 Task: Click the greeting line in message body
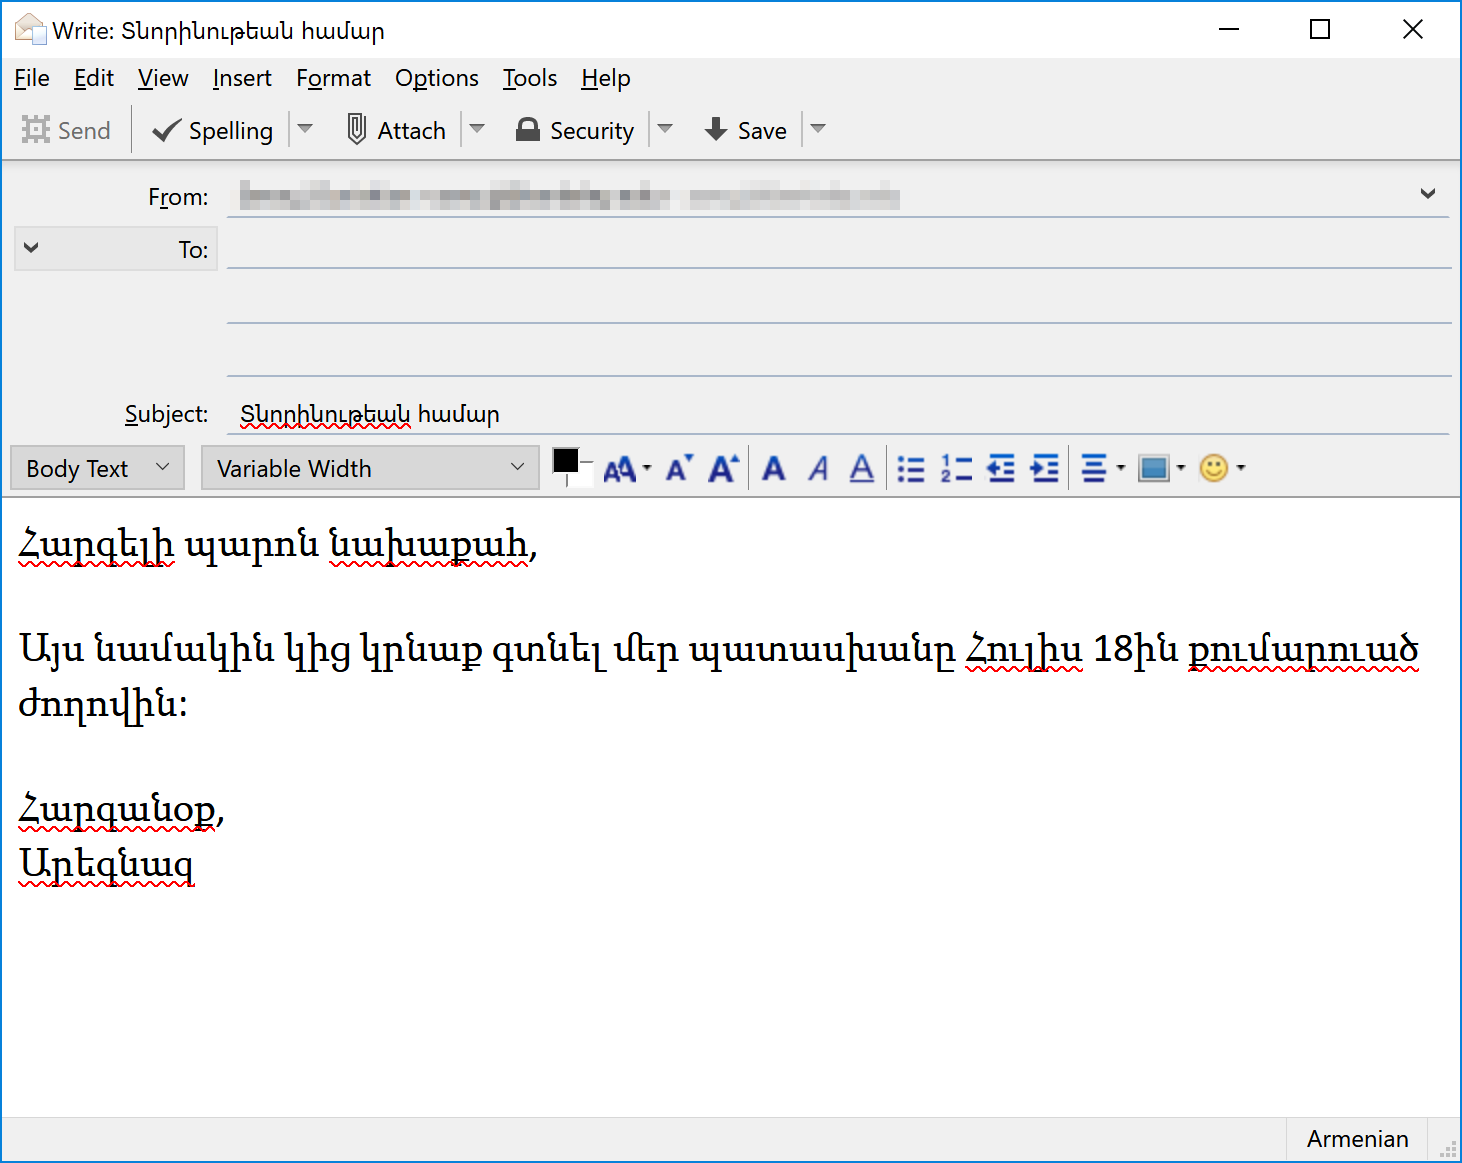pos(278,545)
